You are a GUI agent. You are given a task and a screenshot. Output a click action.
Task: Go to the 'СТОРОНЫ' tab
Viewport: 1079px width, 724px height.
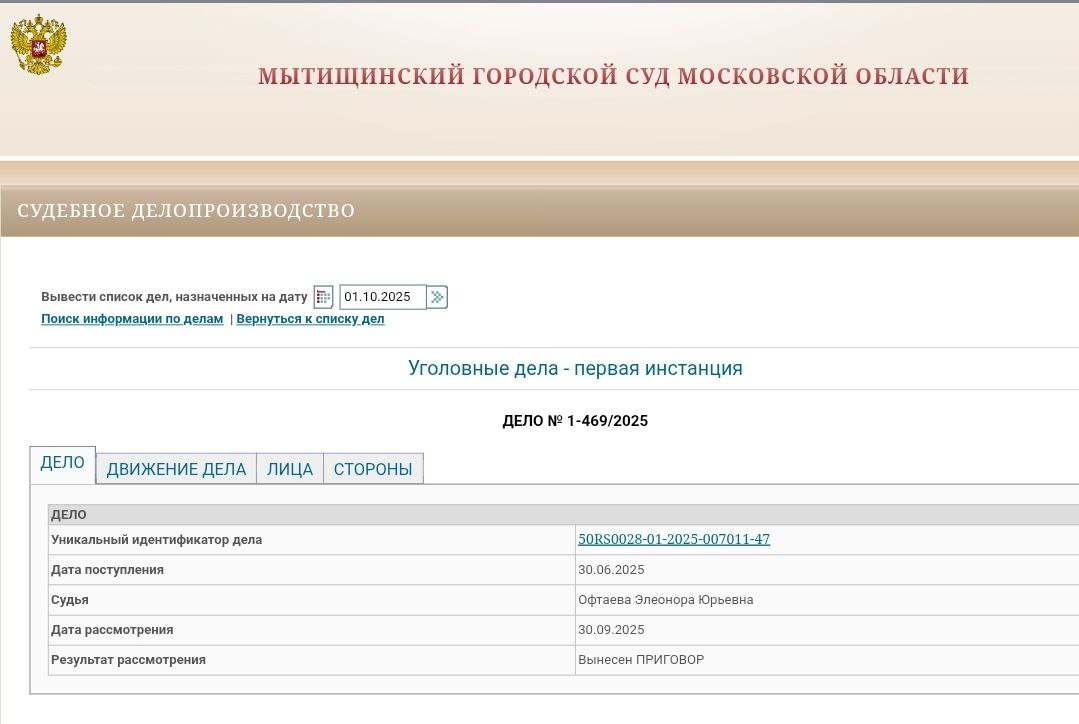[x=373, y=469]
